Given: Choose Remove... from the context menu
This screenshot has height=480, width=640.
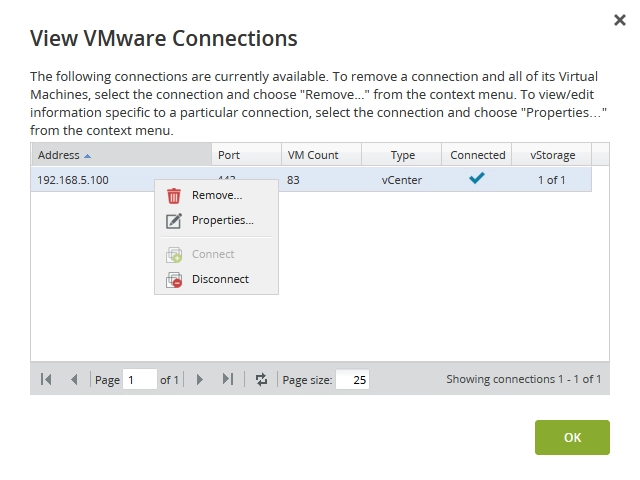Looking at the screenshot, I should coord(217,196).
